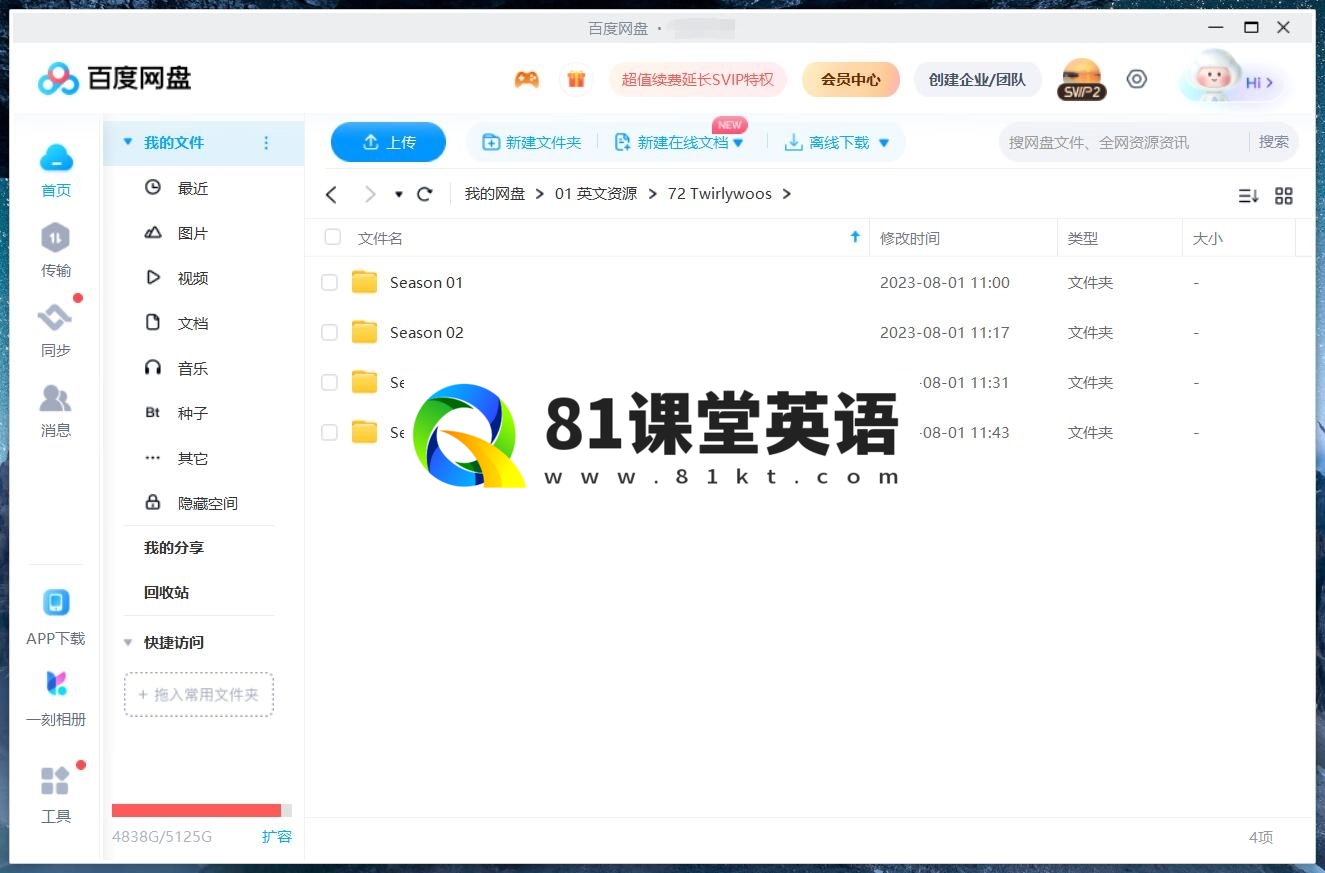Viewport: 1325px width, 873px height.
Task: Focus the 搜网盘文件 search field
Action: coord(1124,142)
